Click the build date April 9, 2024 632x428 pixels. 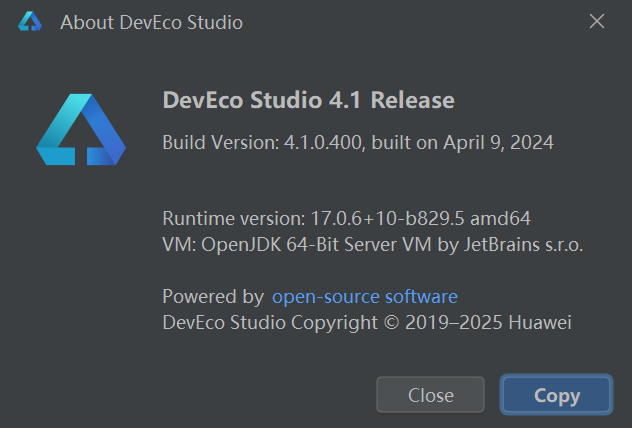pos(499,142)
